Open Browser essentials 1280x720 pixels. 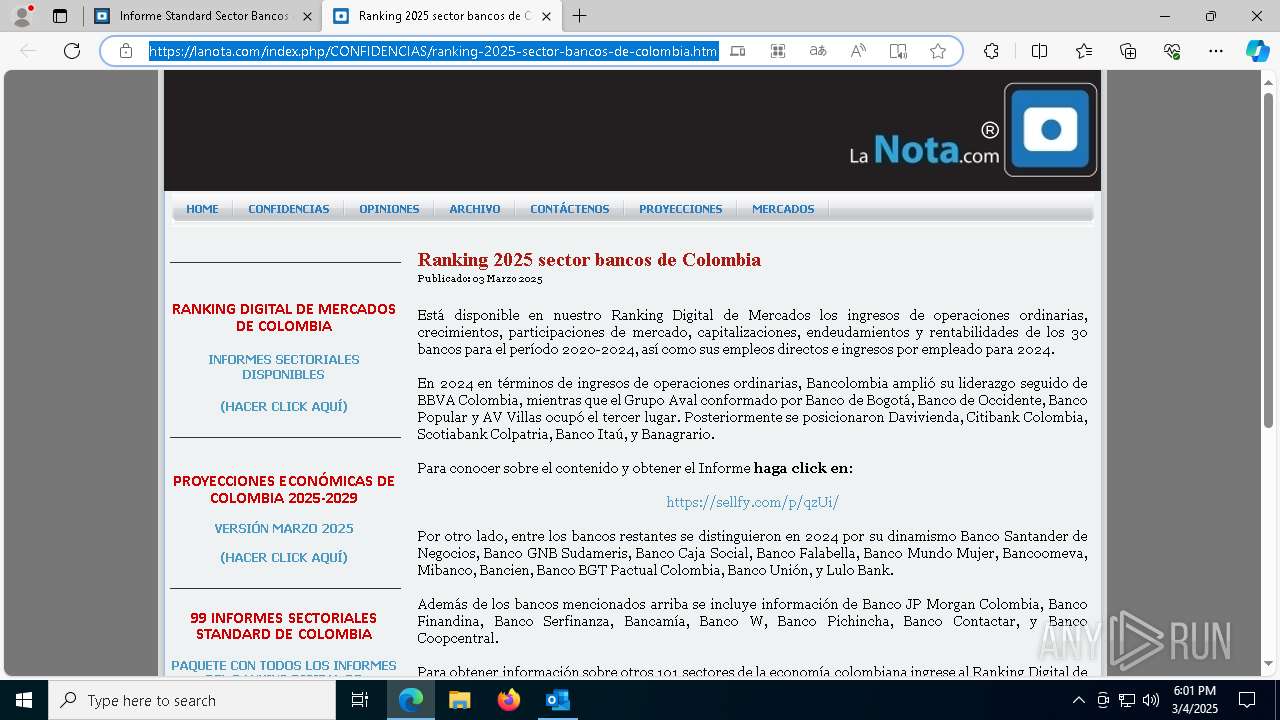point(1172,51)
